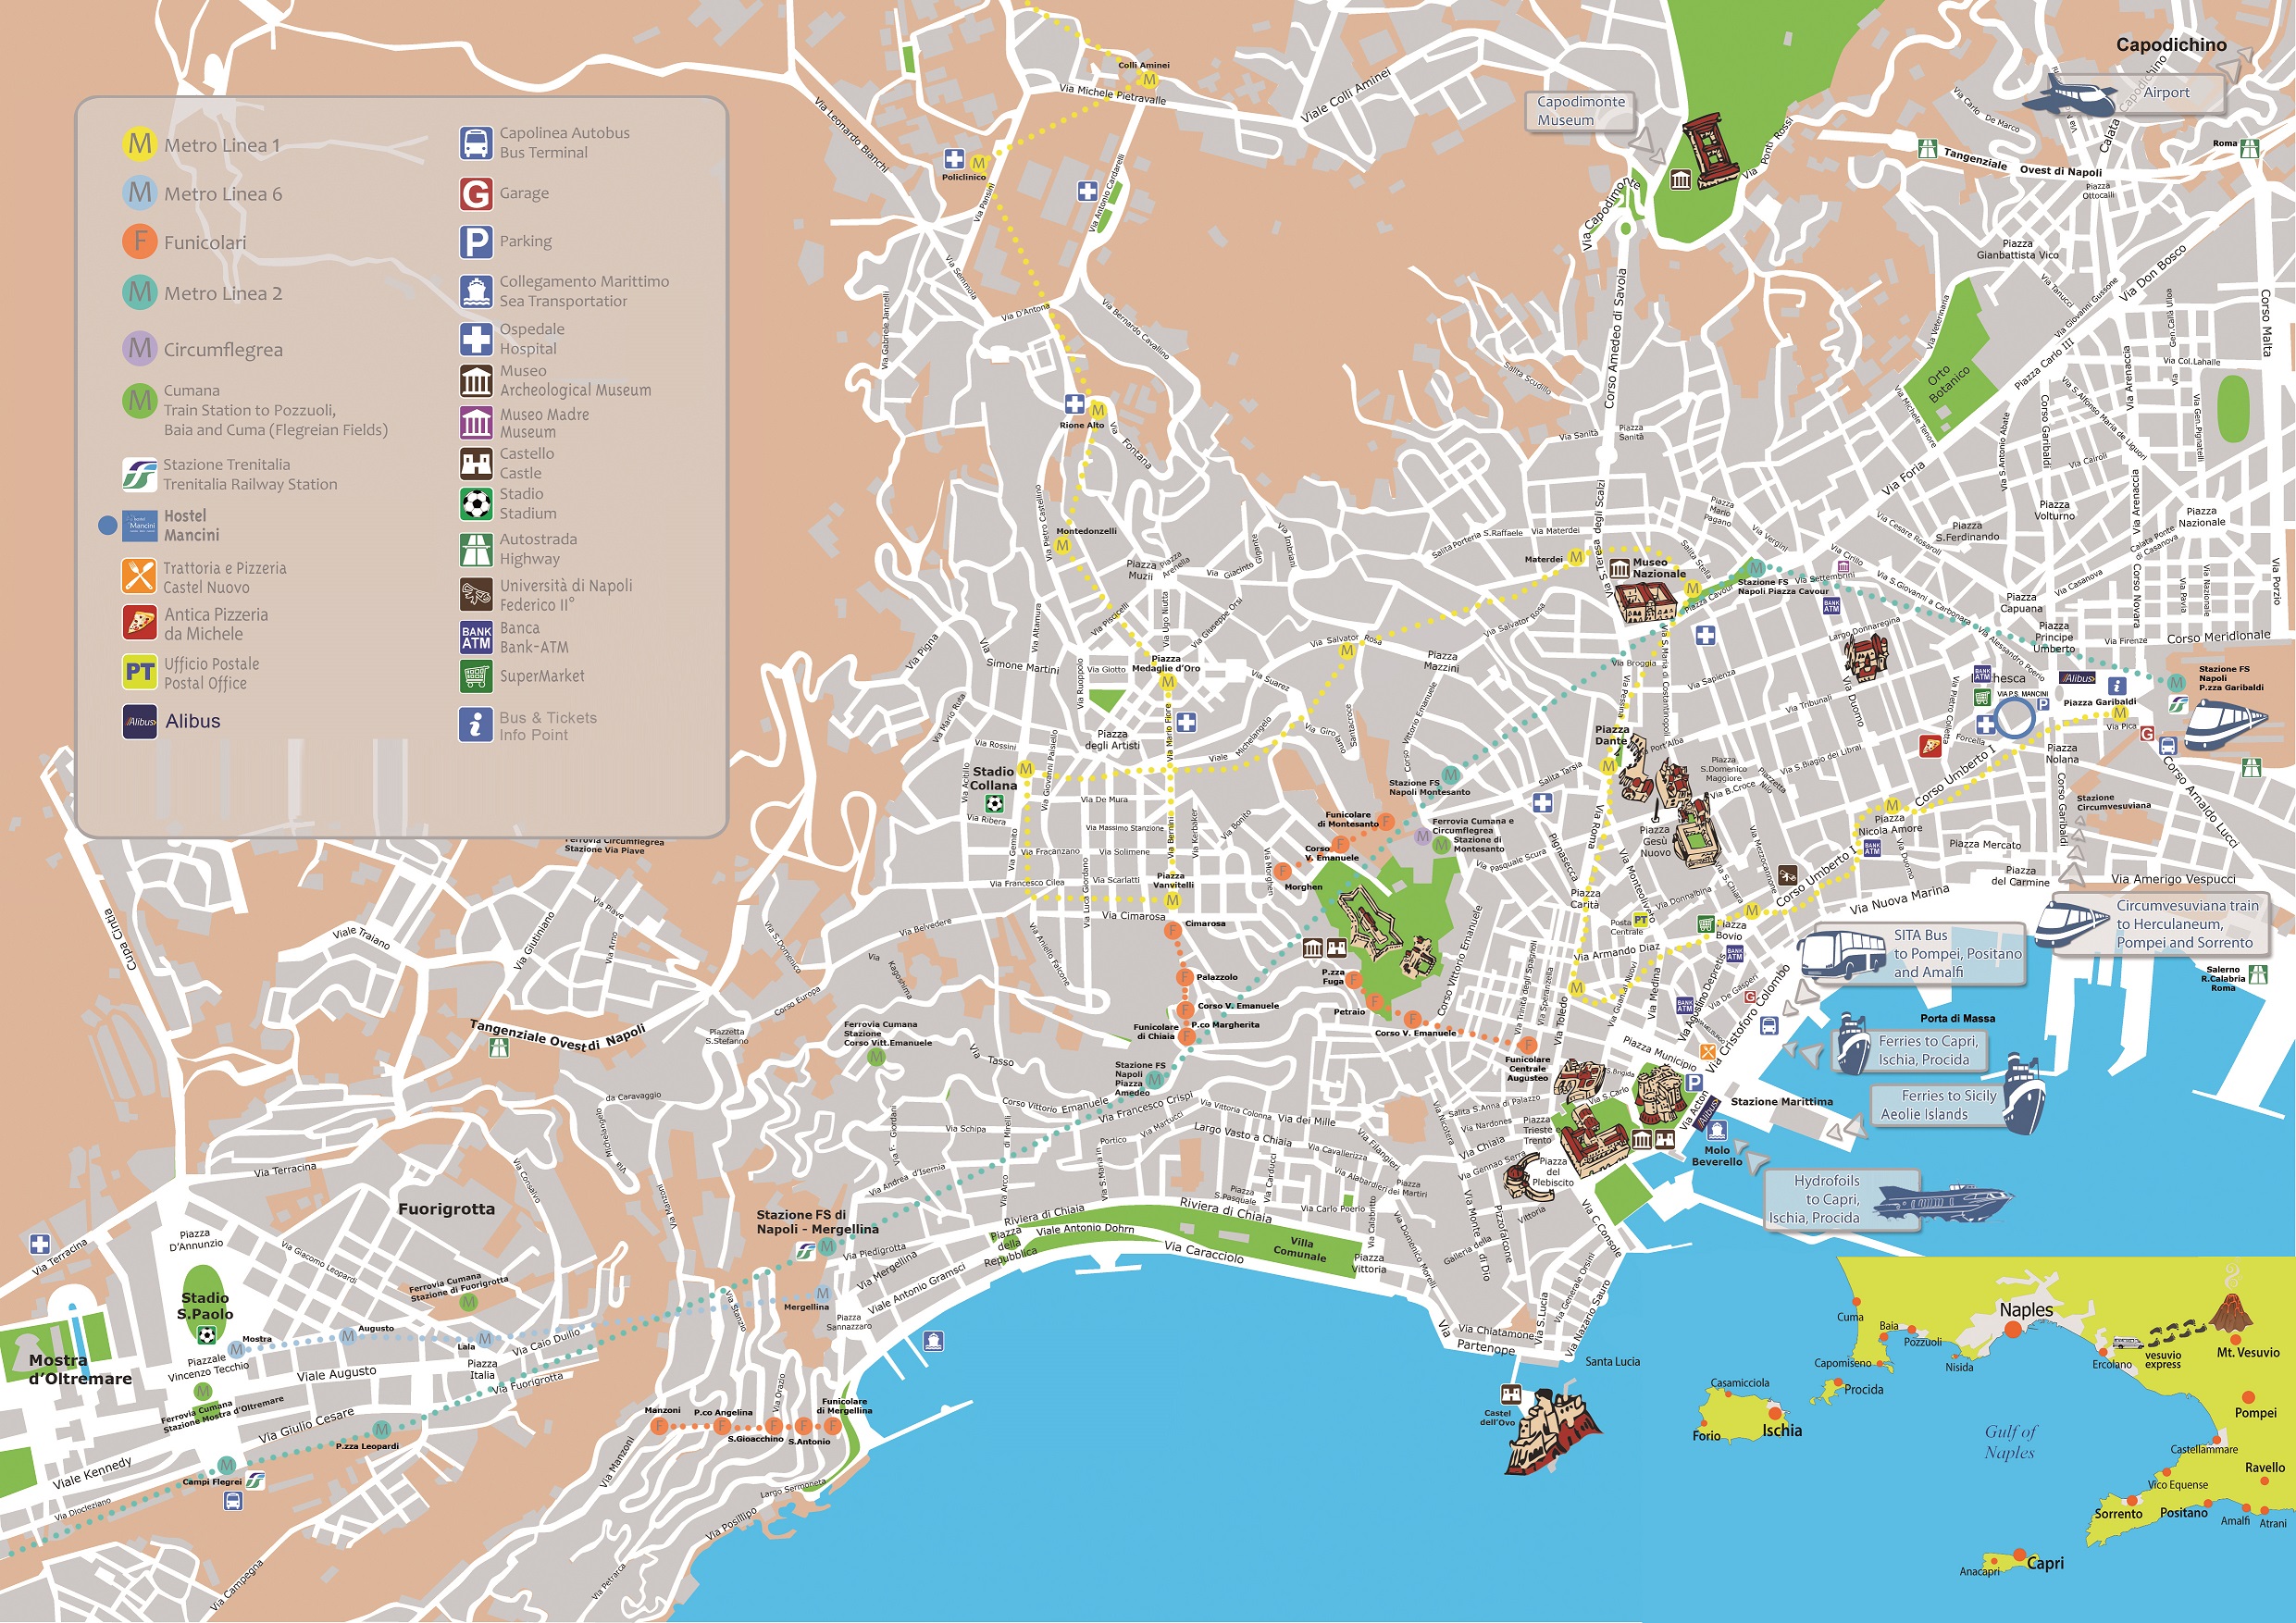2296x1623 pixels.
Task: Click the teal Metro Linea 2 legend icon
Action: [x=139, y=292]
